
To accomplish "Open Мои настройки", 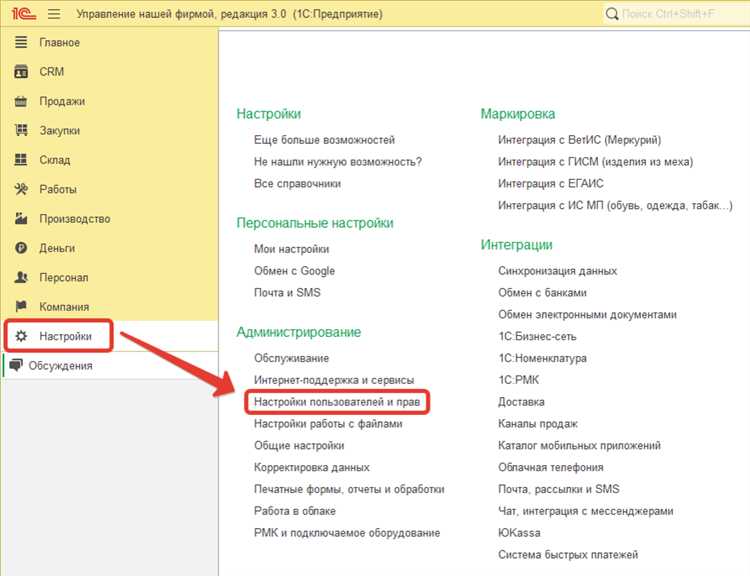I will (x=291, y=249).
